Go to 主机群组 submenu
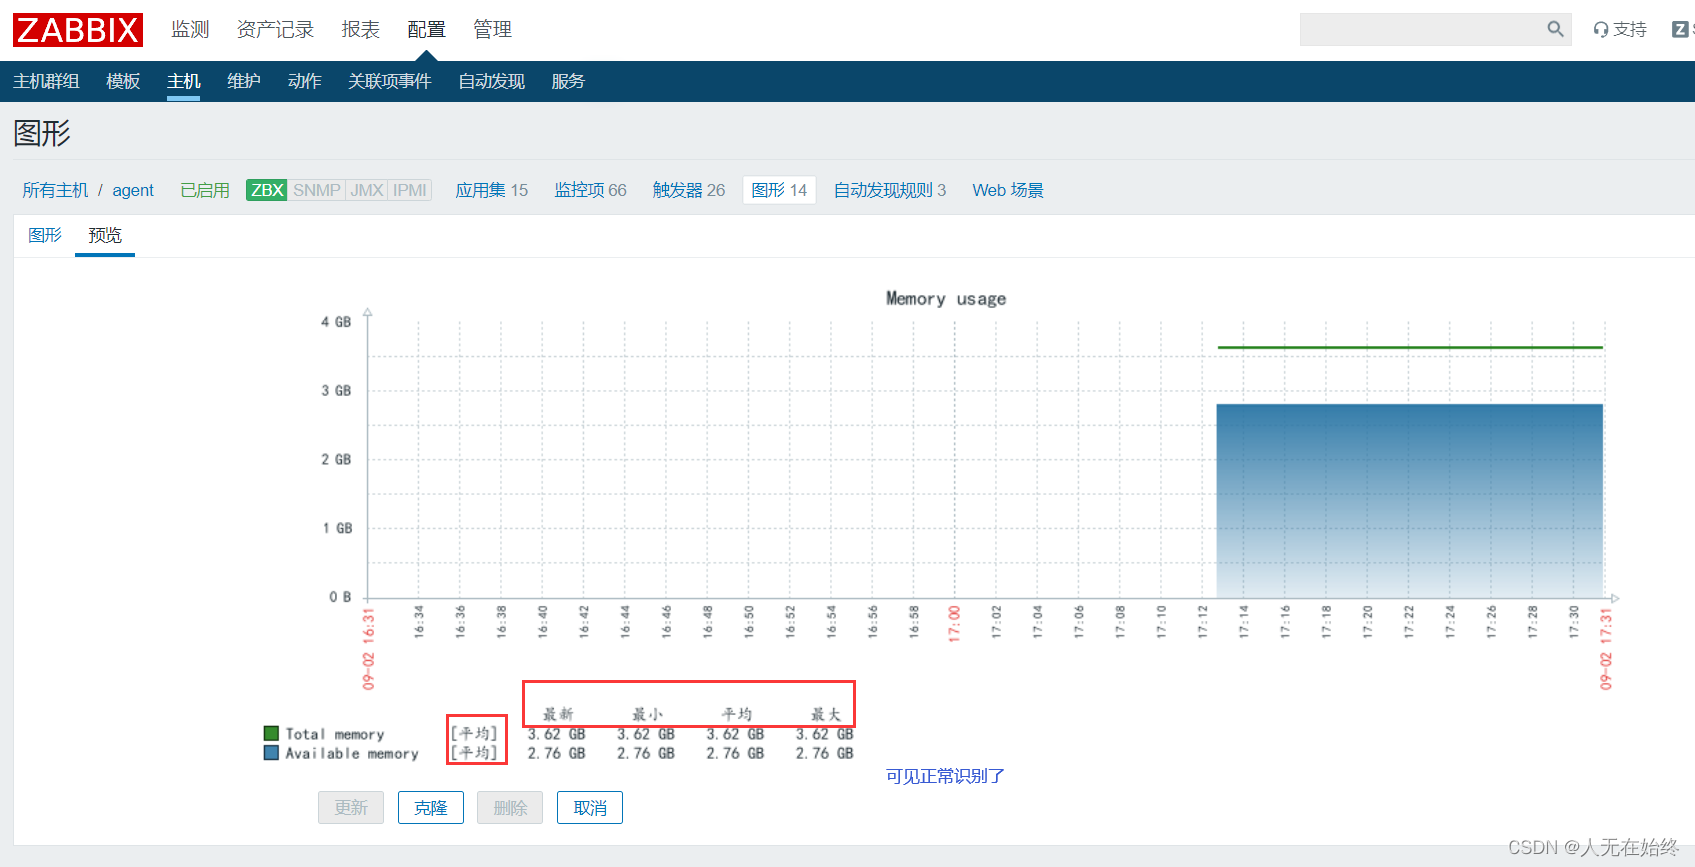 coord(46,81)
